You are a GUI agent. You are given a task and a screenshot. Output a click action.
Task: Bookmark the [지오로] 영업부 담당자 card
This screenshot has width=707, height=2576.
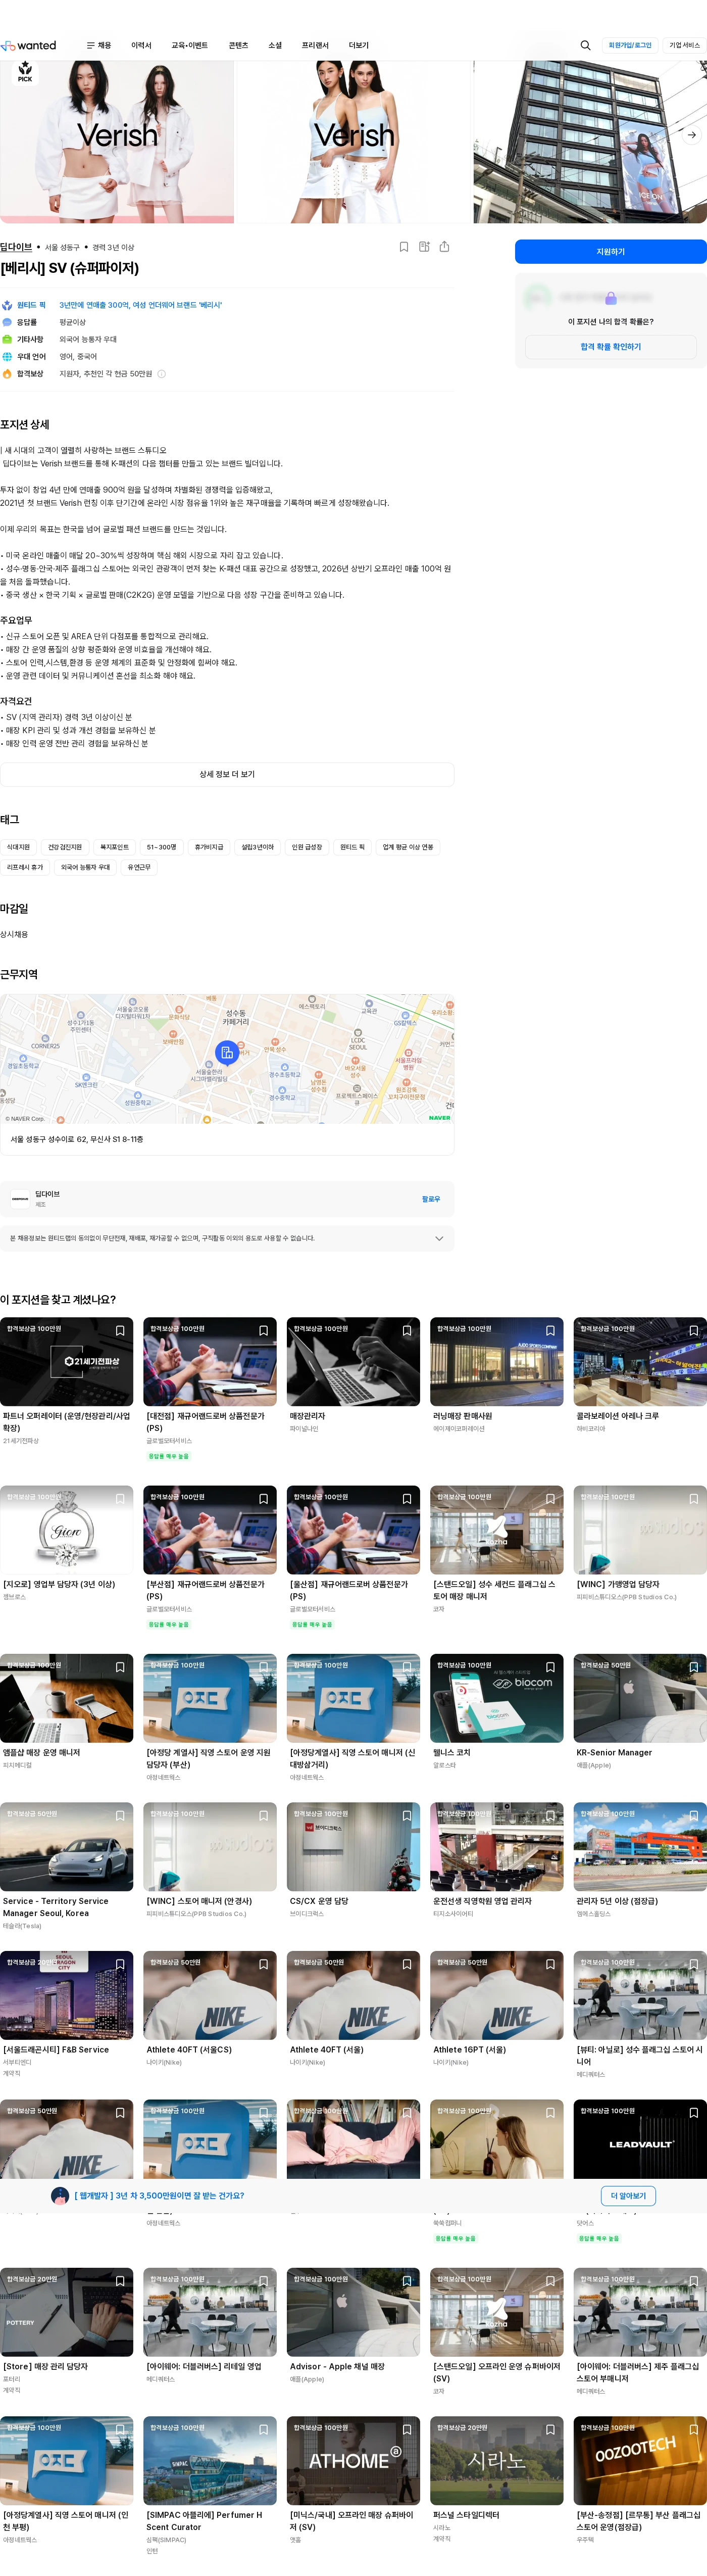tap(120, 1499)
